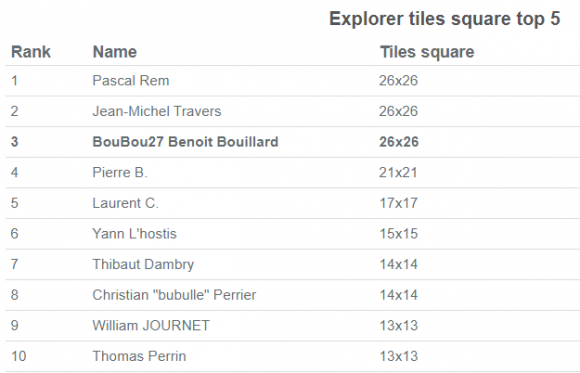Image resolution: width=580 pixels, height=373 pixels.
Task: Click the bold 26x26 value in row 3
Action: tap(399, 142)
